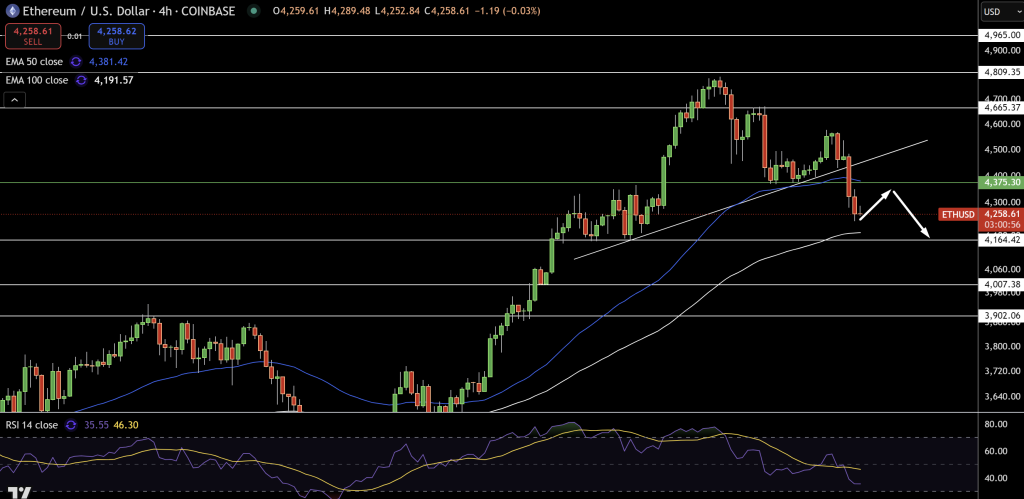Click the green market status dot
Viewport: 1024px width, 499px height.
point(253,11)
